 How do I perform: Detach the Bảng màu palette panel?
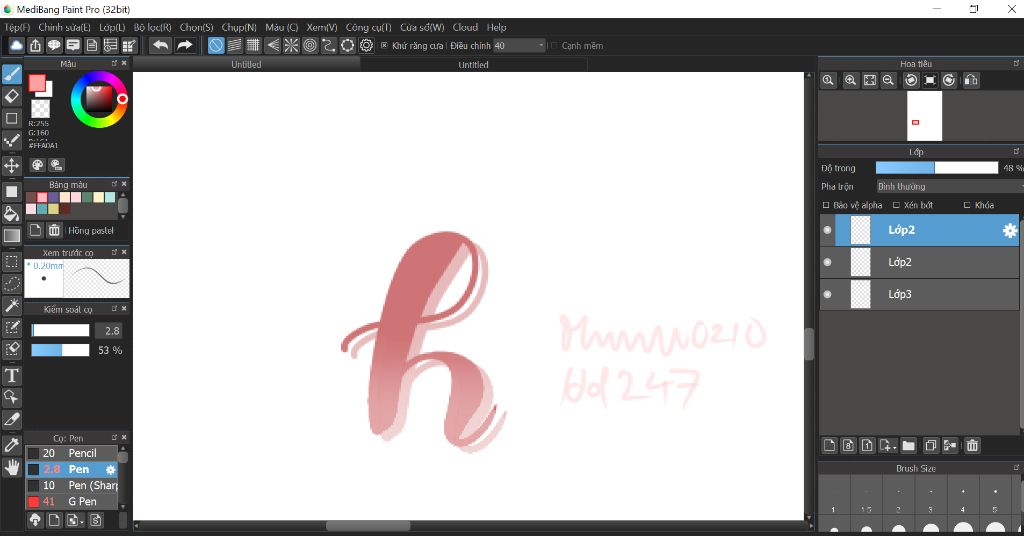[x=114, y=184]
